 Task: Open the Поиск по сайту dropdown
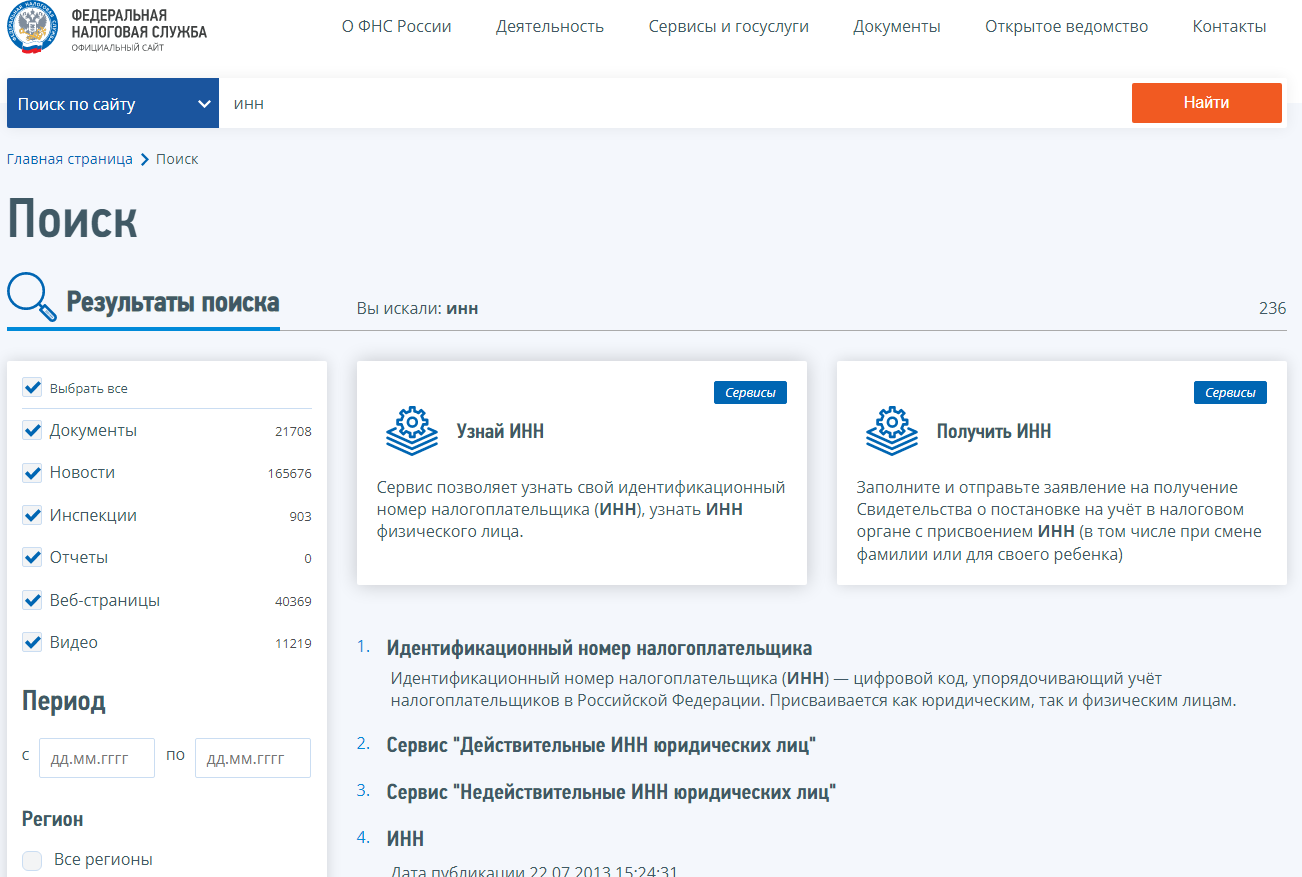(x=113, y=104)
